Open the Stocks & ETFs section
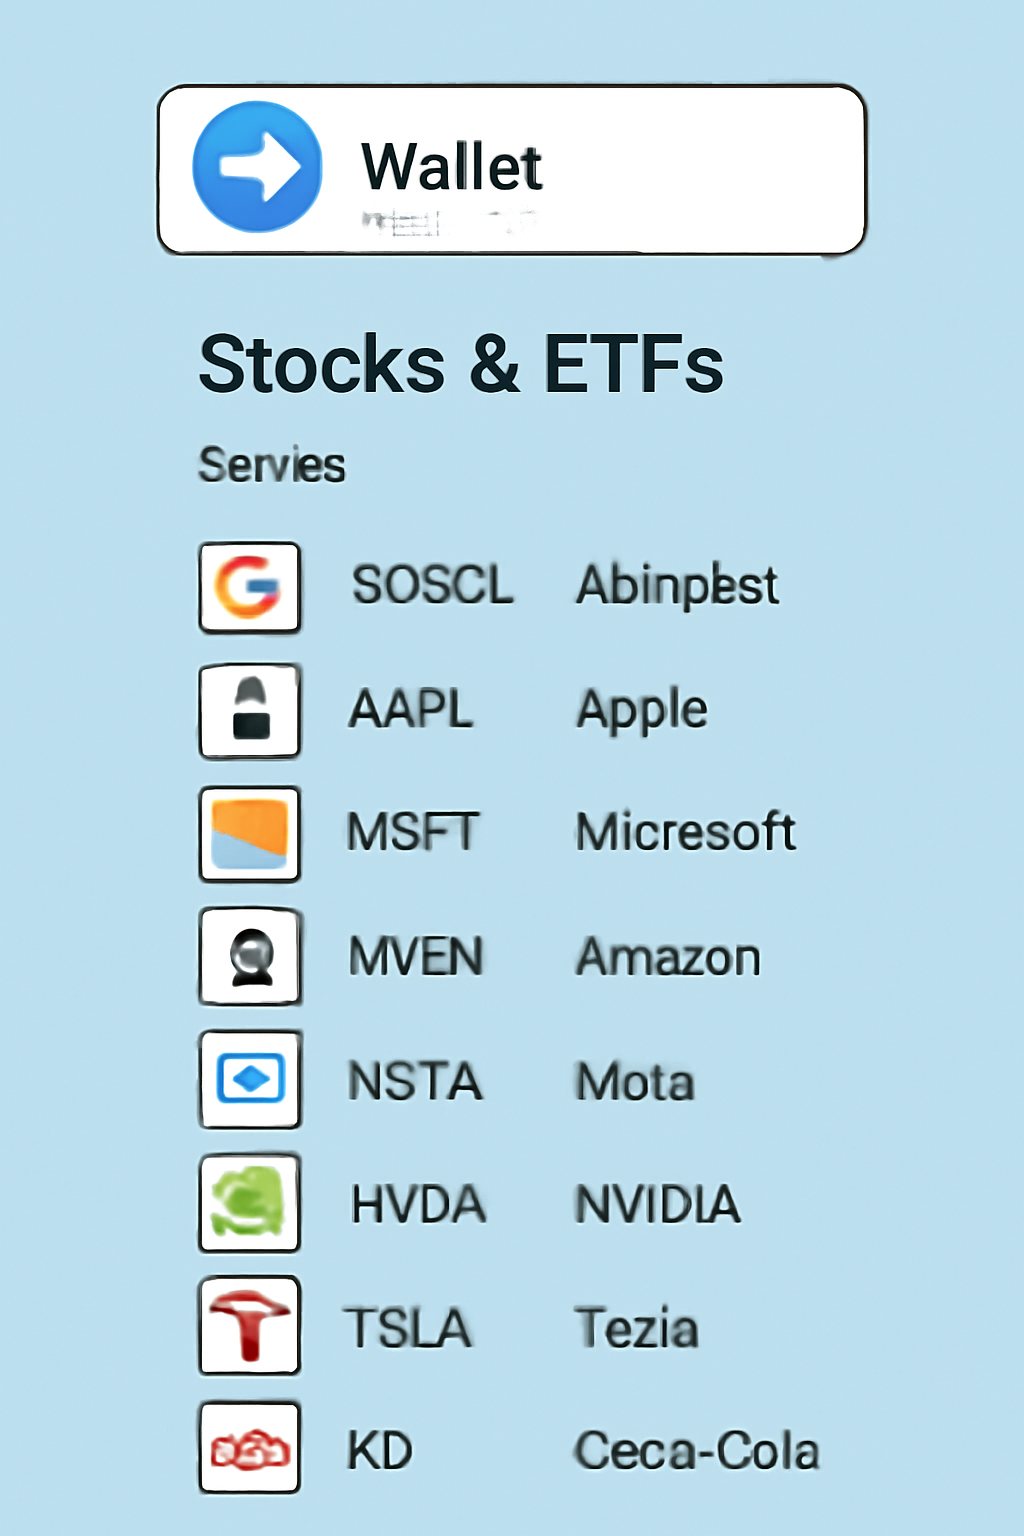The height and width of the screenshot is (1536, 1024). pyautogui.click(x=461, y=366)
